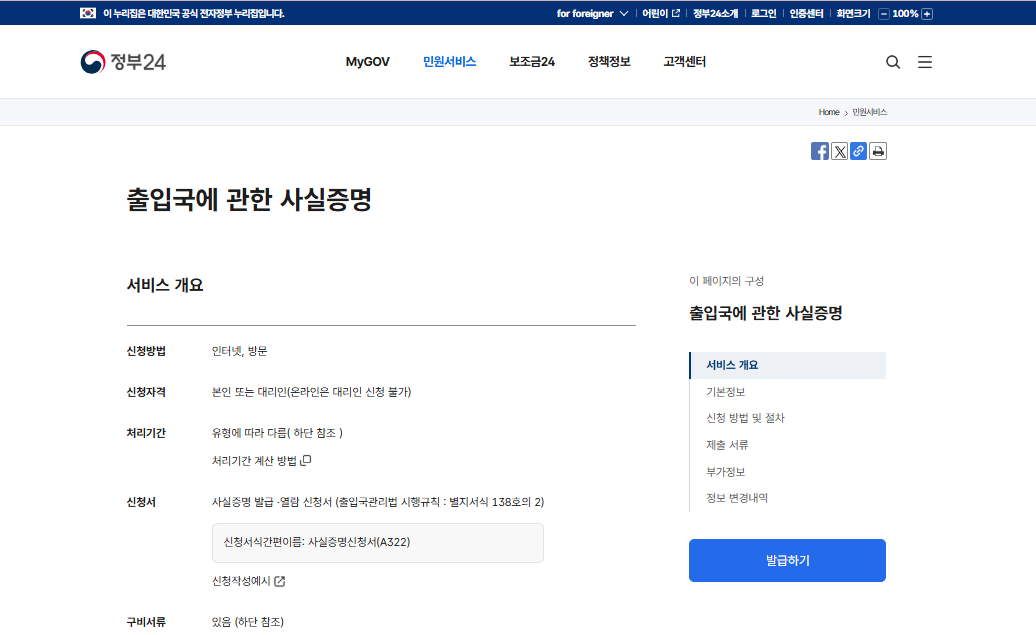Switch to the 보조금24 tab
The width and height of the screenshot is (1036, 635).
532,61
